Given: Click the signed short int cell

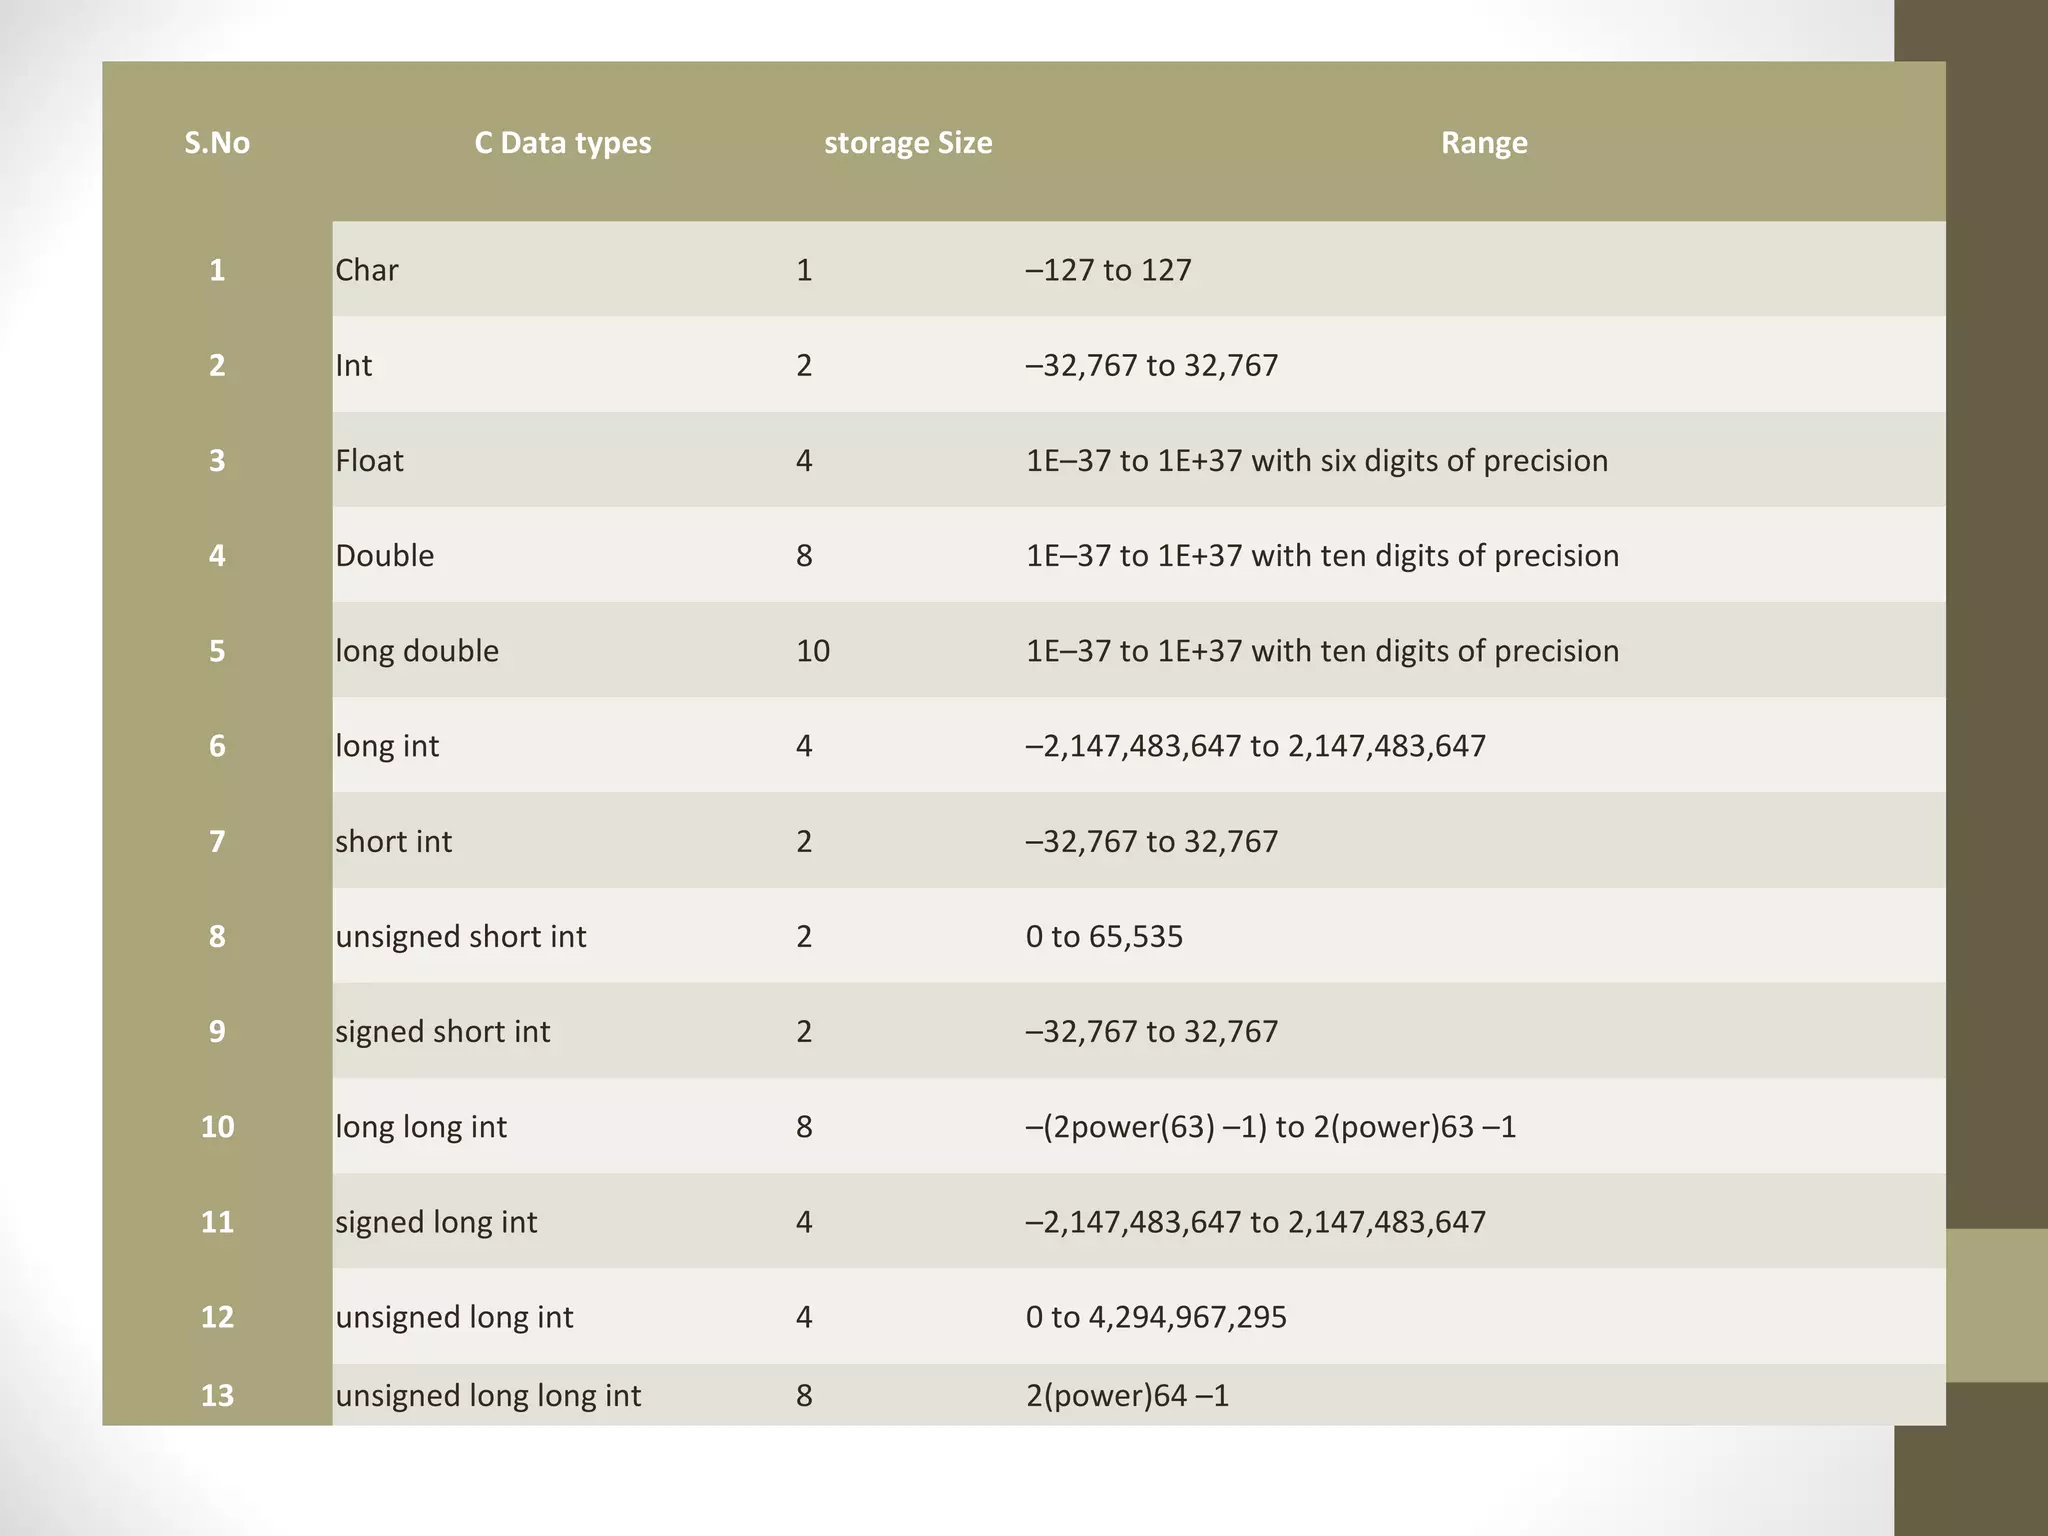Looking at the screenshot, I should coord(442,1032).
